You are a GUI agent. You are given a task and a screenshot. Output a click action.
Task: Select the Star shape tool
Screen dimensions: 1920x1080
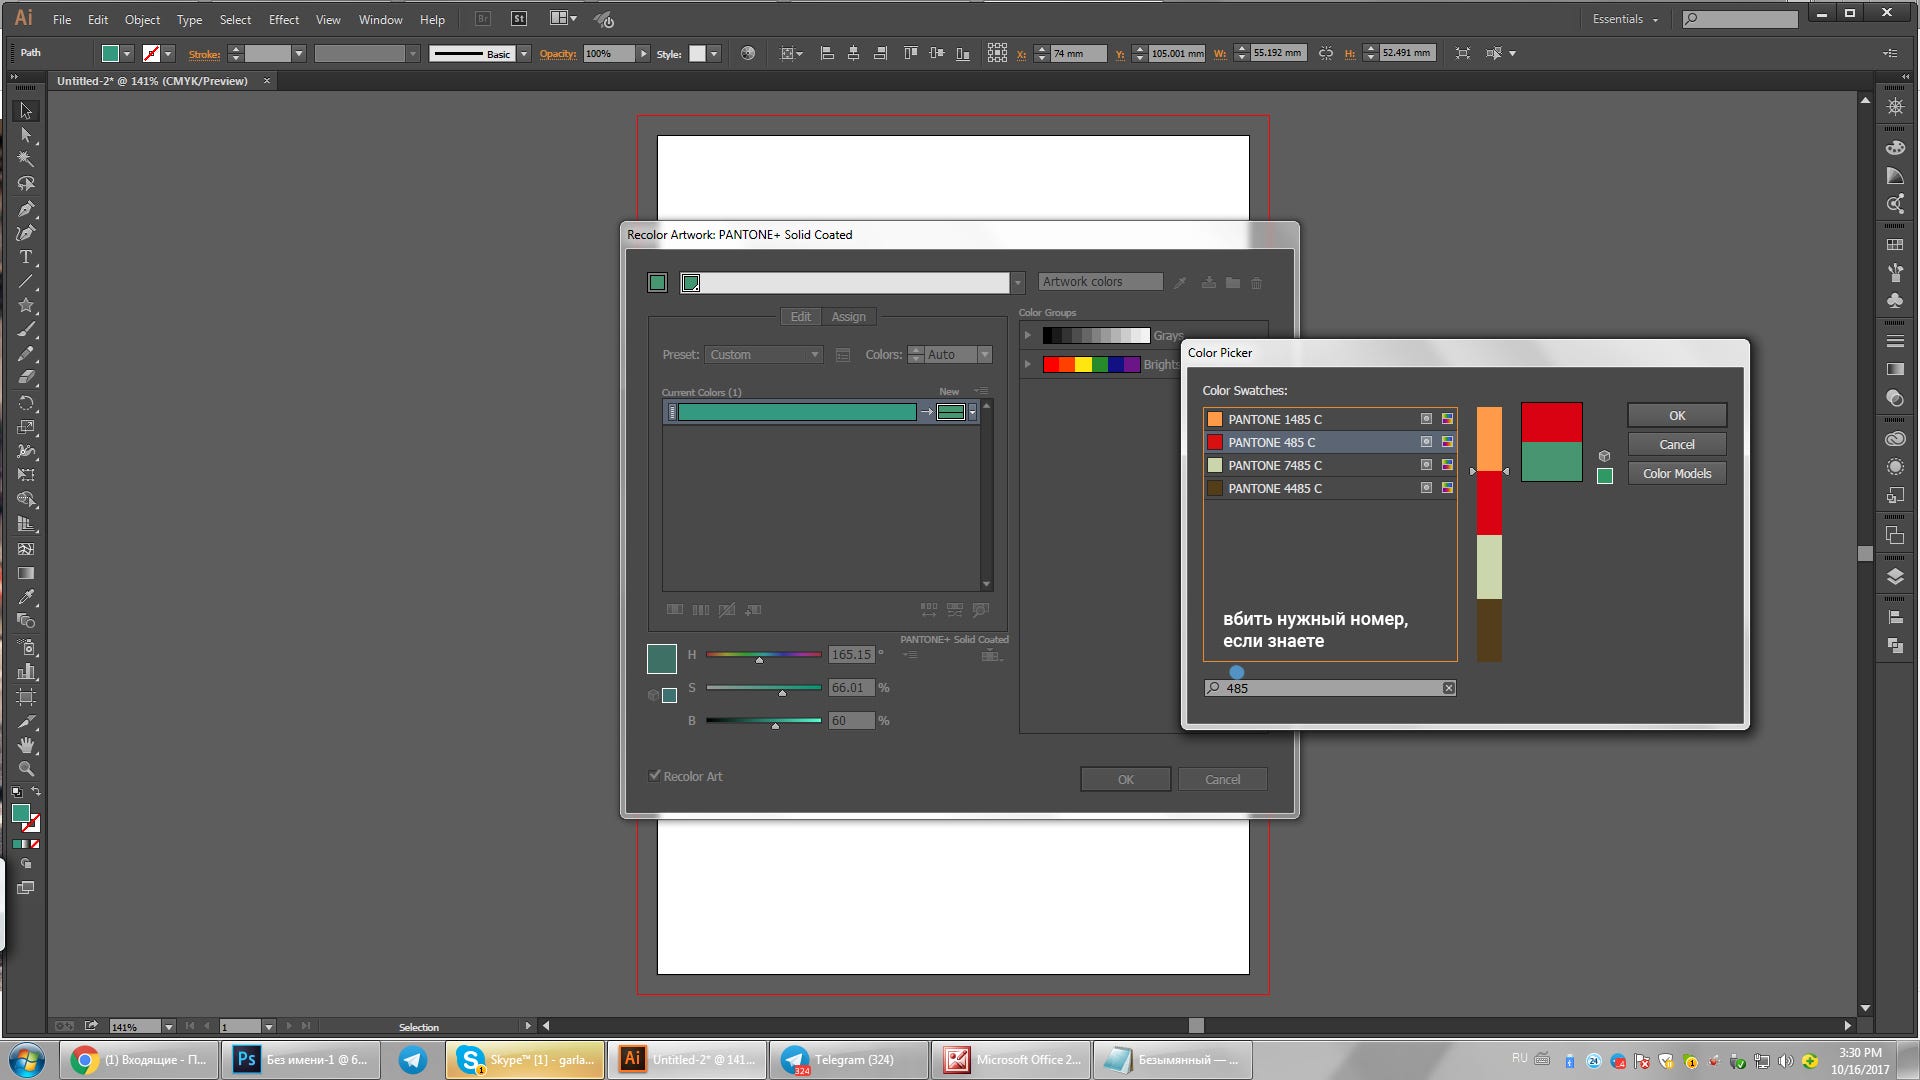tap(26, 306)
